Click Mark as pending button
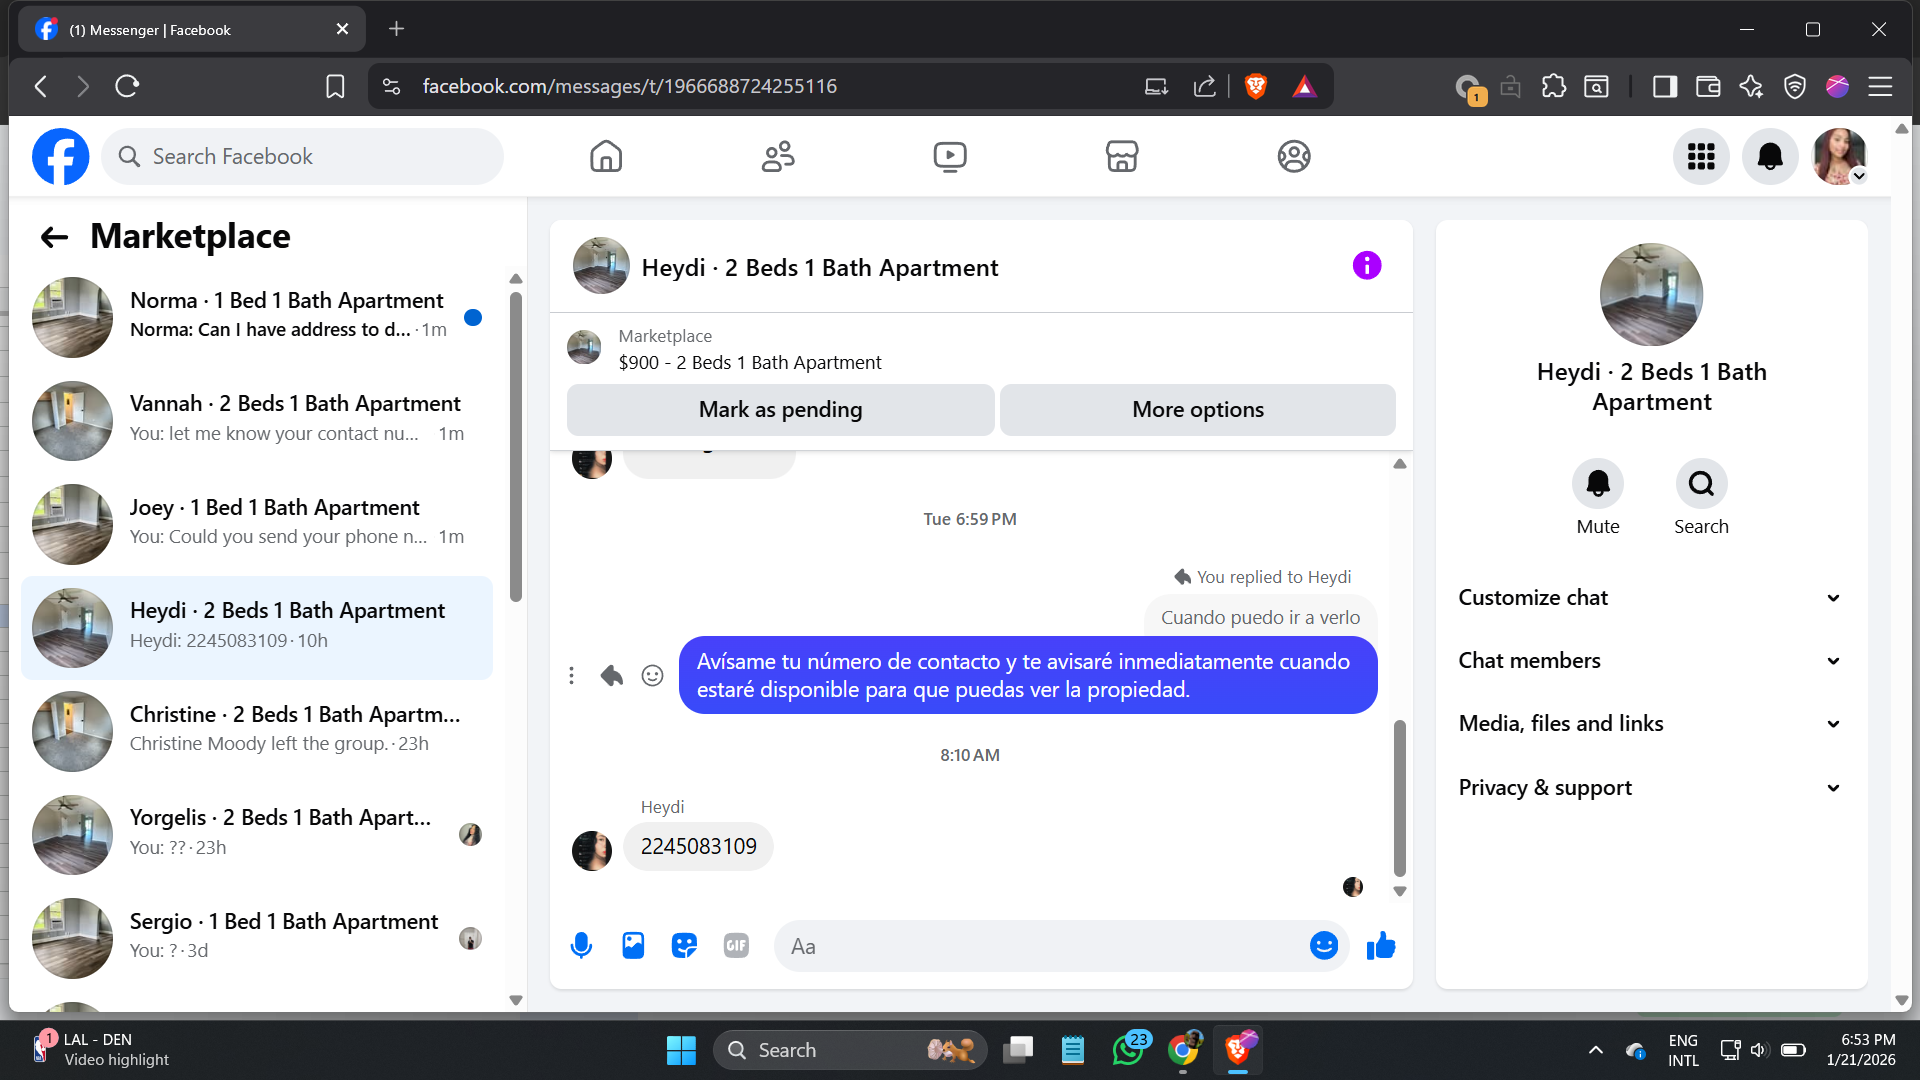 coord(780,410)
